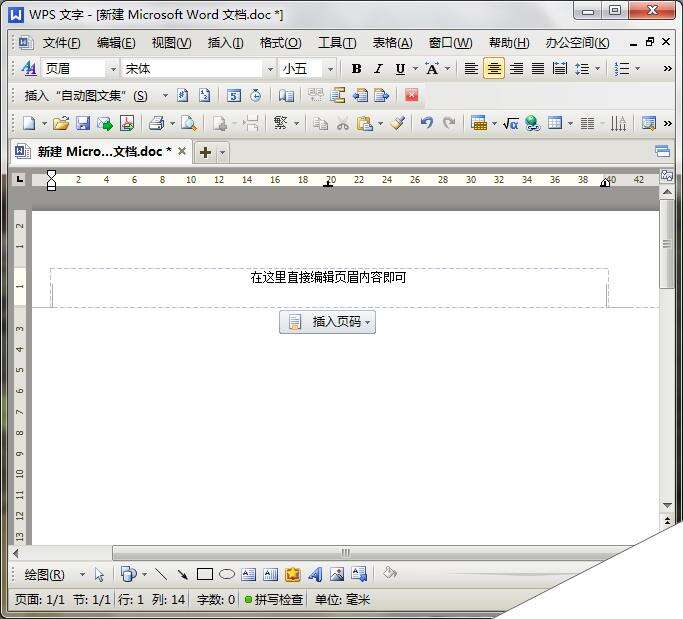Open the 文件 menu
Image resolution: width=683 pixels, height=619 pixels.
click(61, 43)
